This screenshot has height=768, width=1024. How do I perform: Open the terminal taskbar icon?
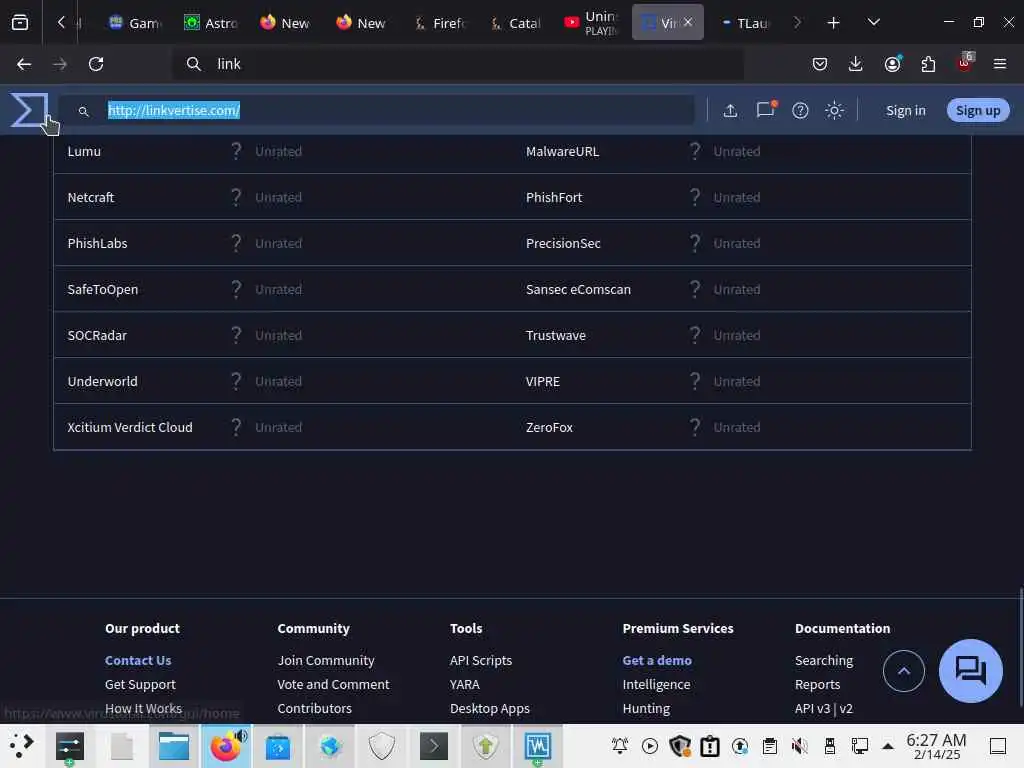(433, 746)
